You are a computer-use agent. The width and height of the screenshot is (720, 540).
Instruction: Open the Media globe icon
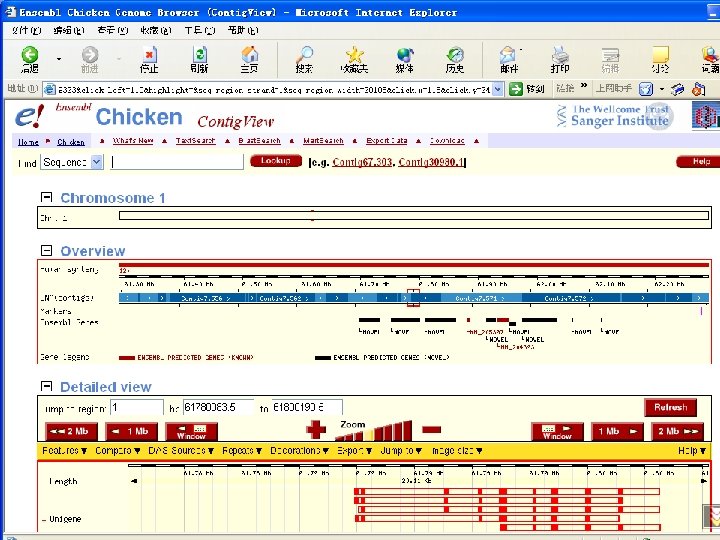405,55
